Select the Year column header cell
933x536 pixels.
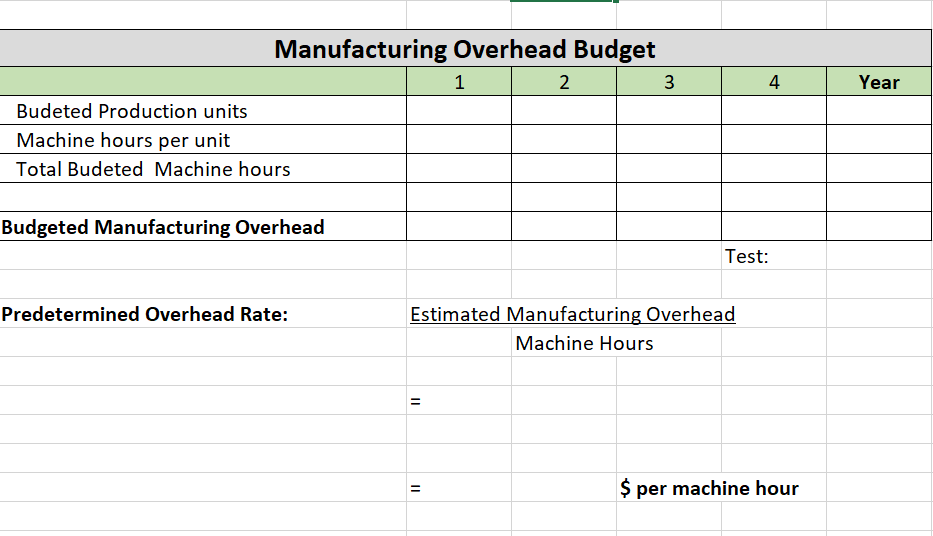pyautogui.click(x=879, y=82)
